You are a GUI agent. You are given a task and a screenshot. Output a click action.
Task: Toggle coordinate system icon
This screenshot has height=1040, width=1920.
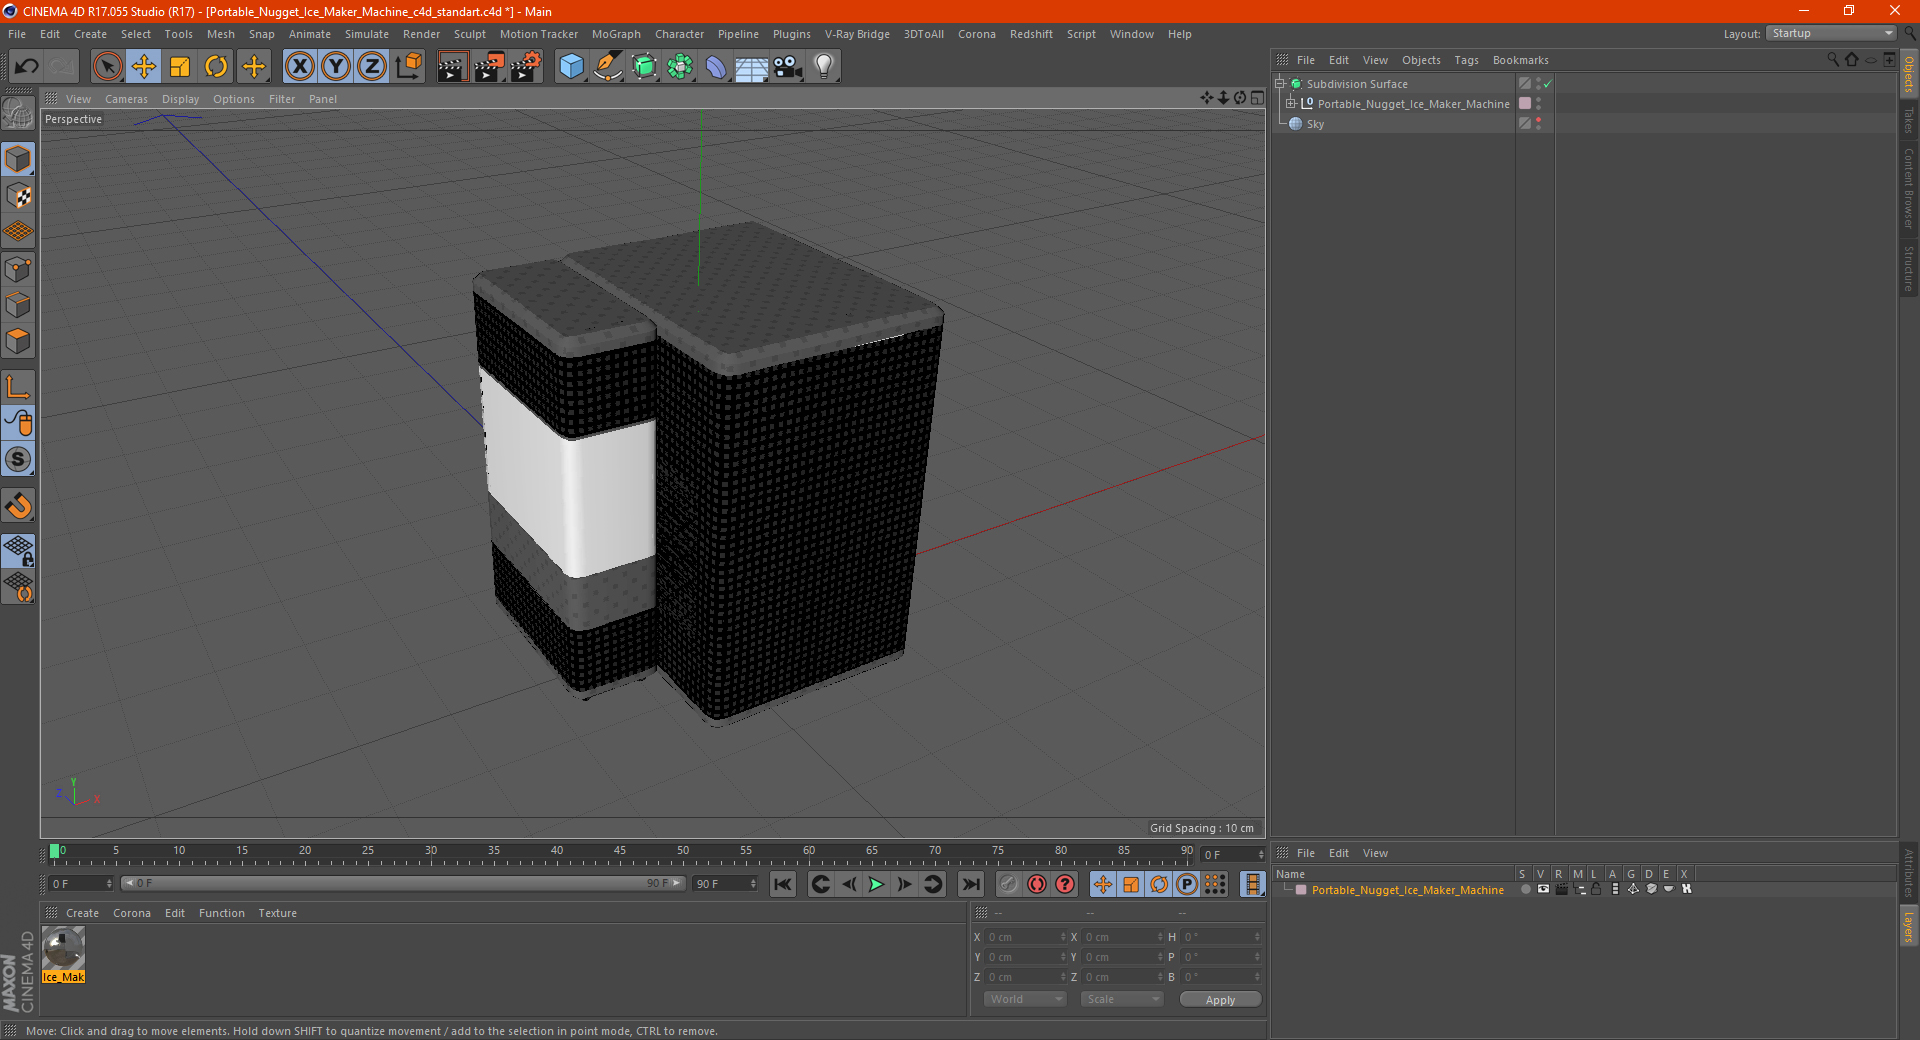pyautogui.click(x=409, y=67)
